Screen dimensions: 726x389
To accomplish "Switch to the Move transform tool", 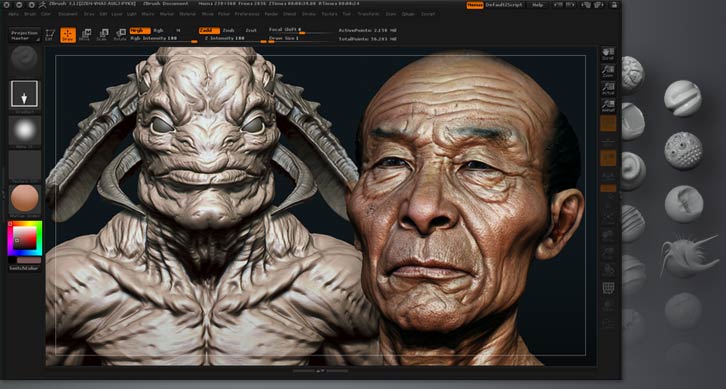I will 85,35.
